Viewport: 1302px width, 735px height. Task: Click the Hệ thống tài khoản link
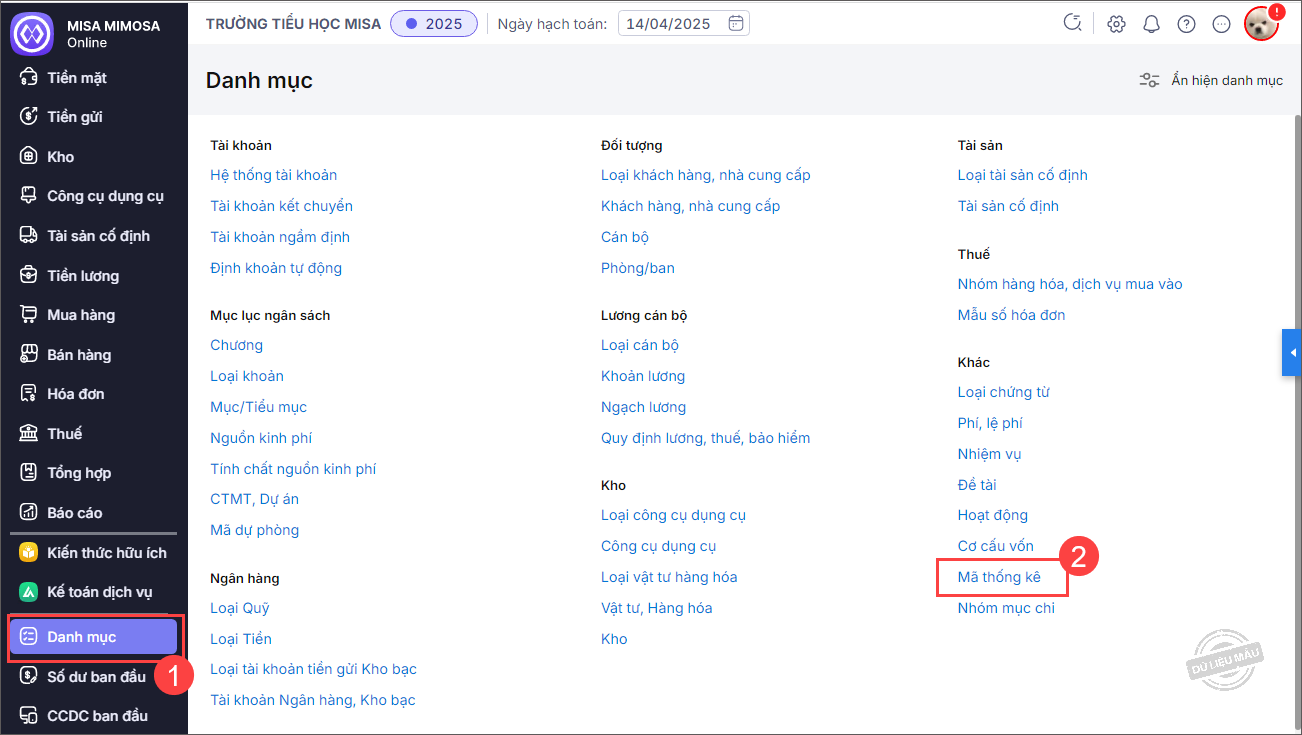(x=273, y=175)
